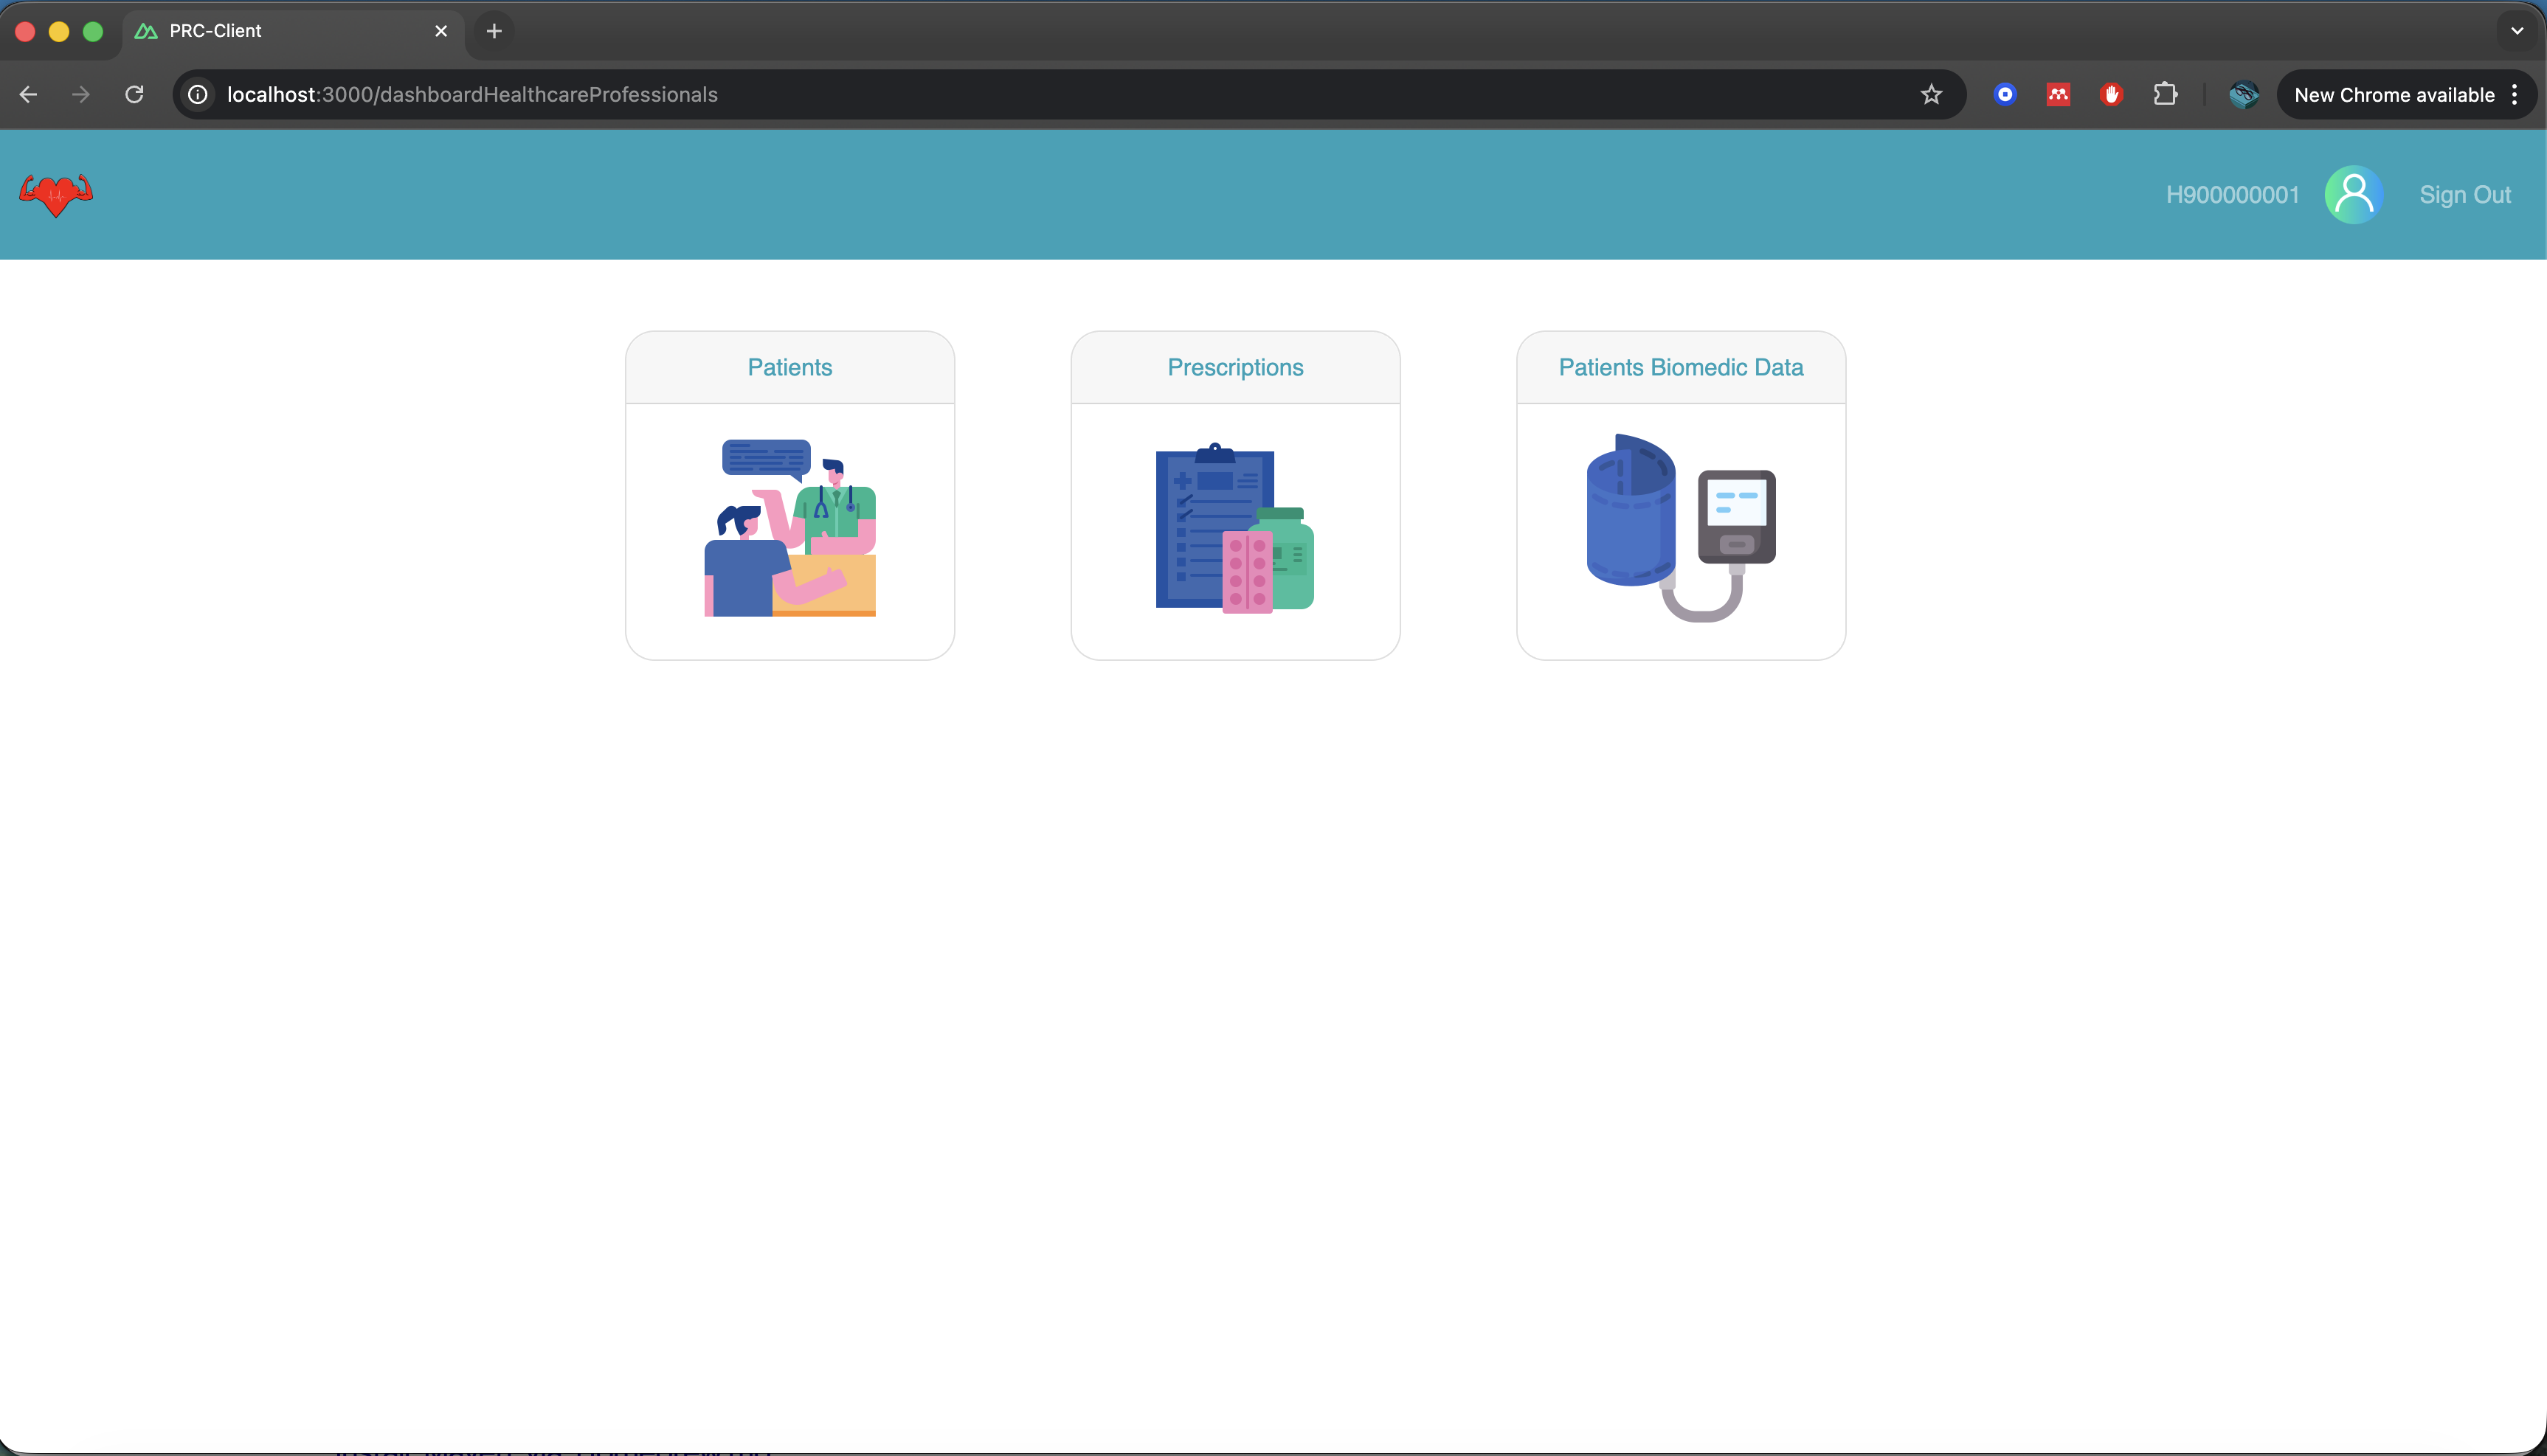Open a new browser tab

tap(494, 31)
